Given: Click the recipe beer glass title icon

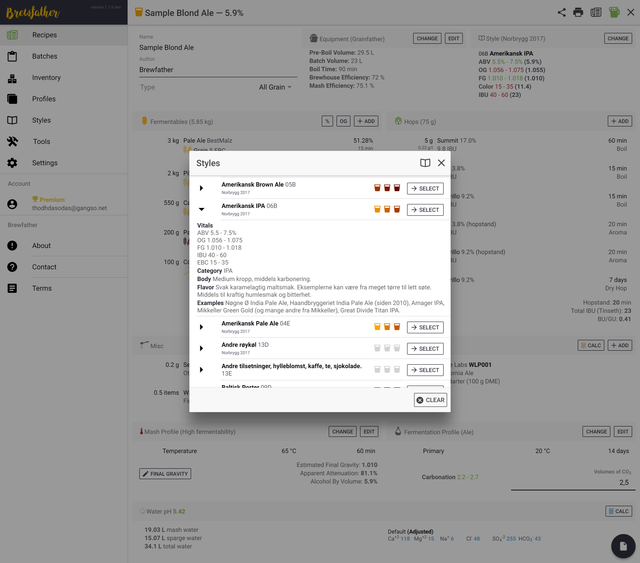Looking at the screenshot, I should pos(139,12).
